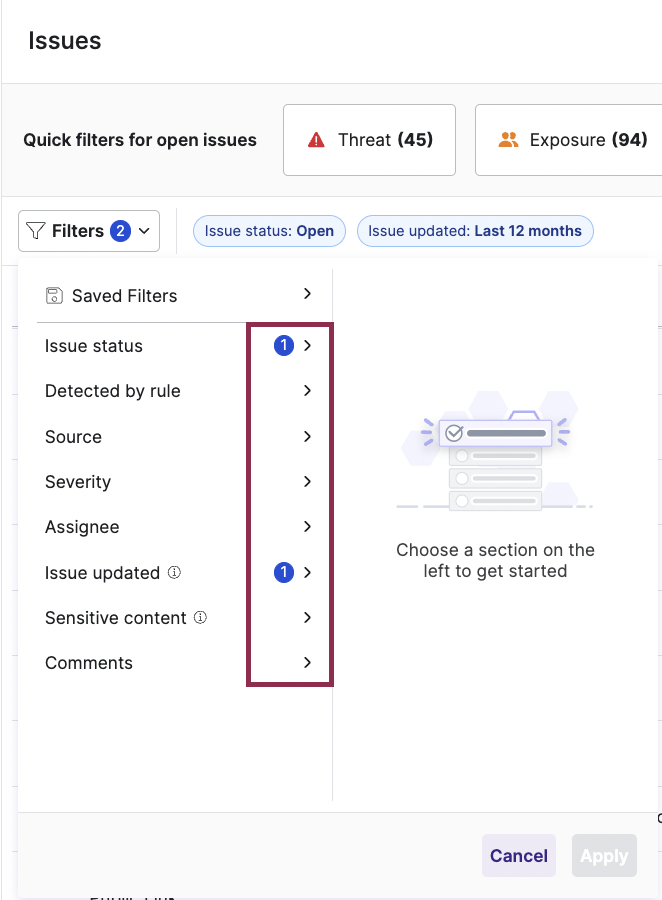Click the blue badge on Issue status

click(x=284, y=346)
